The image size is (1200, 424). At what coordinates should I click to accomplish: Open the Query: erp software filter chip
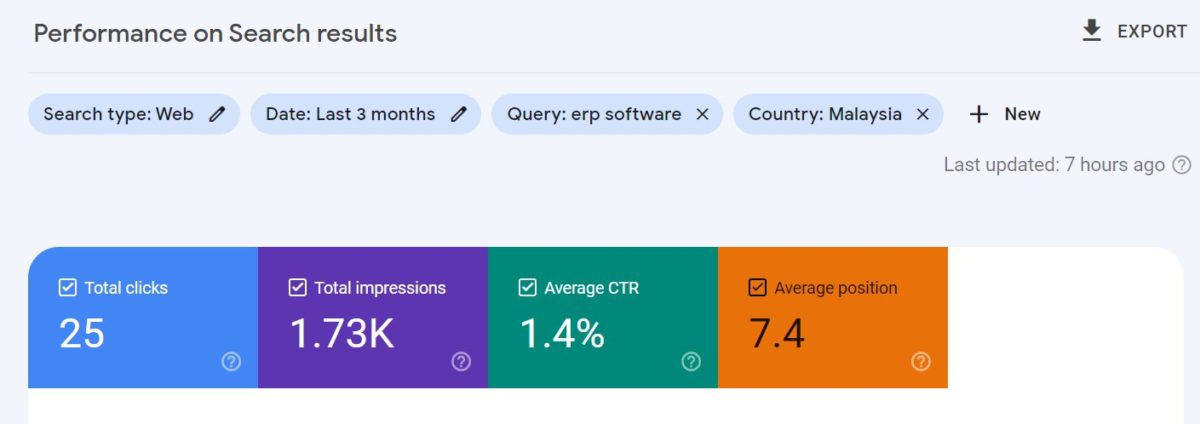coord(593,114)
